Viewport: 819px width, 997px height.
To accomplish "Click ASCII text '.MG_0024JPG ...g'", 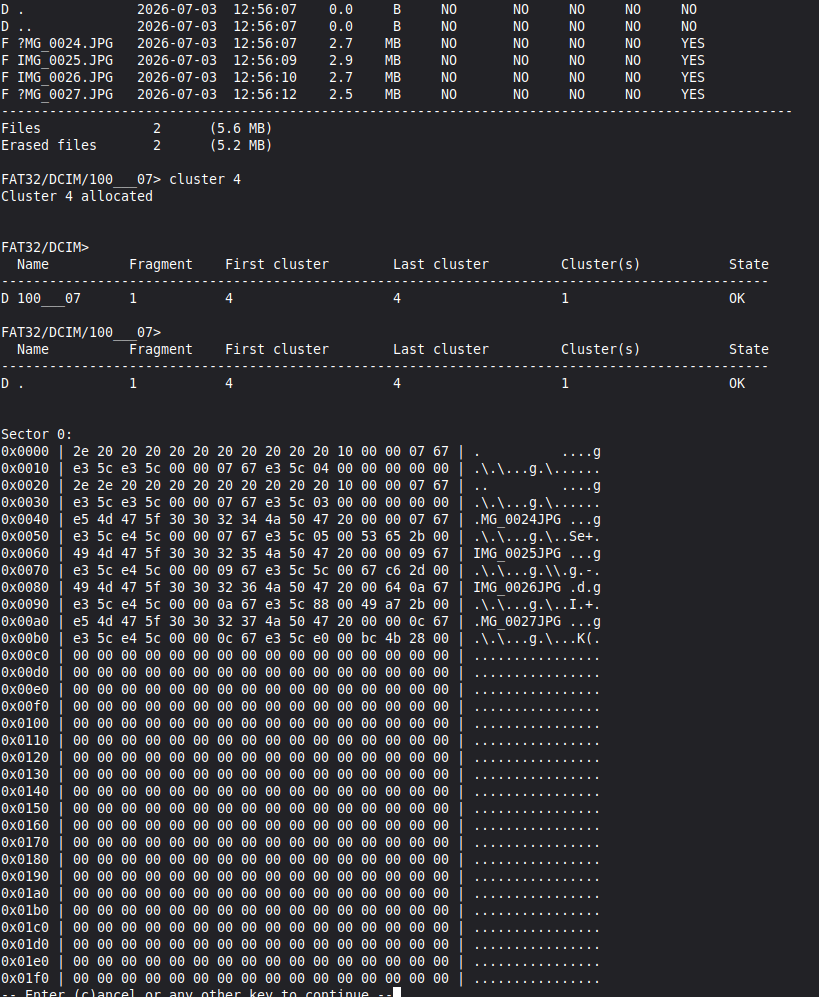I will [x=537, y=519].
